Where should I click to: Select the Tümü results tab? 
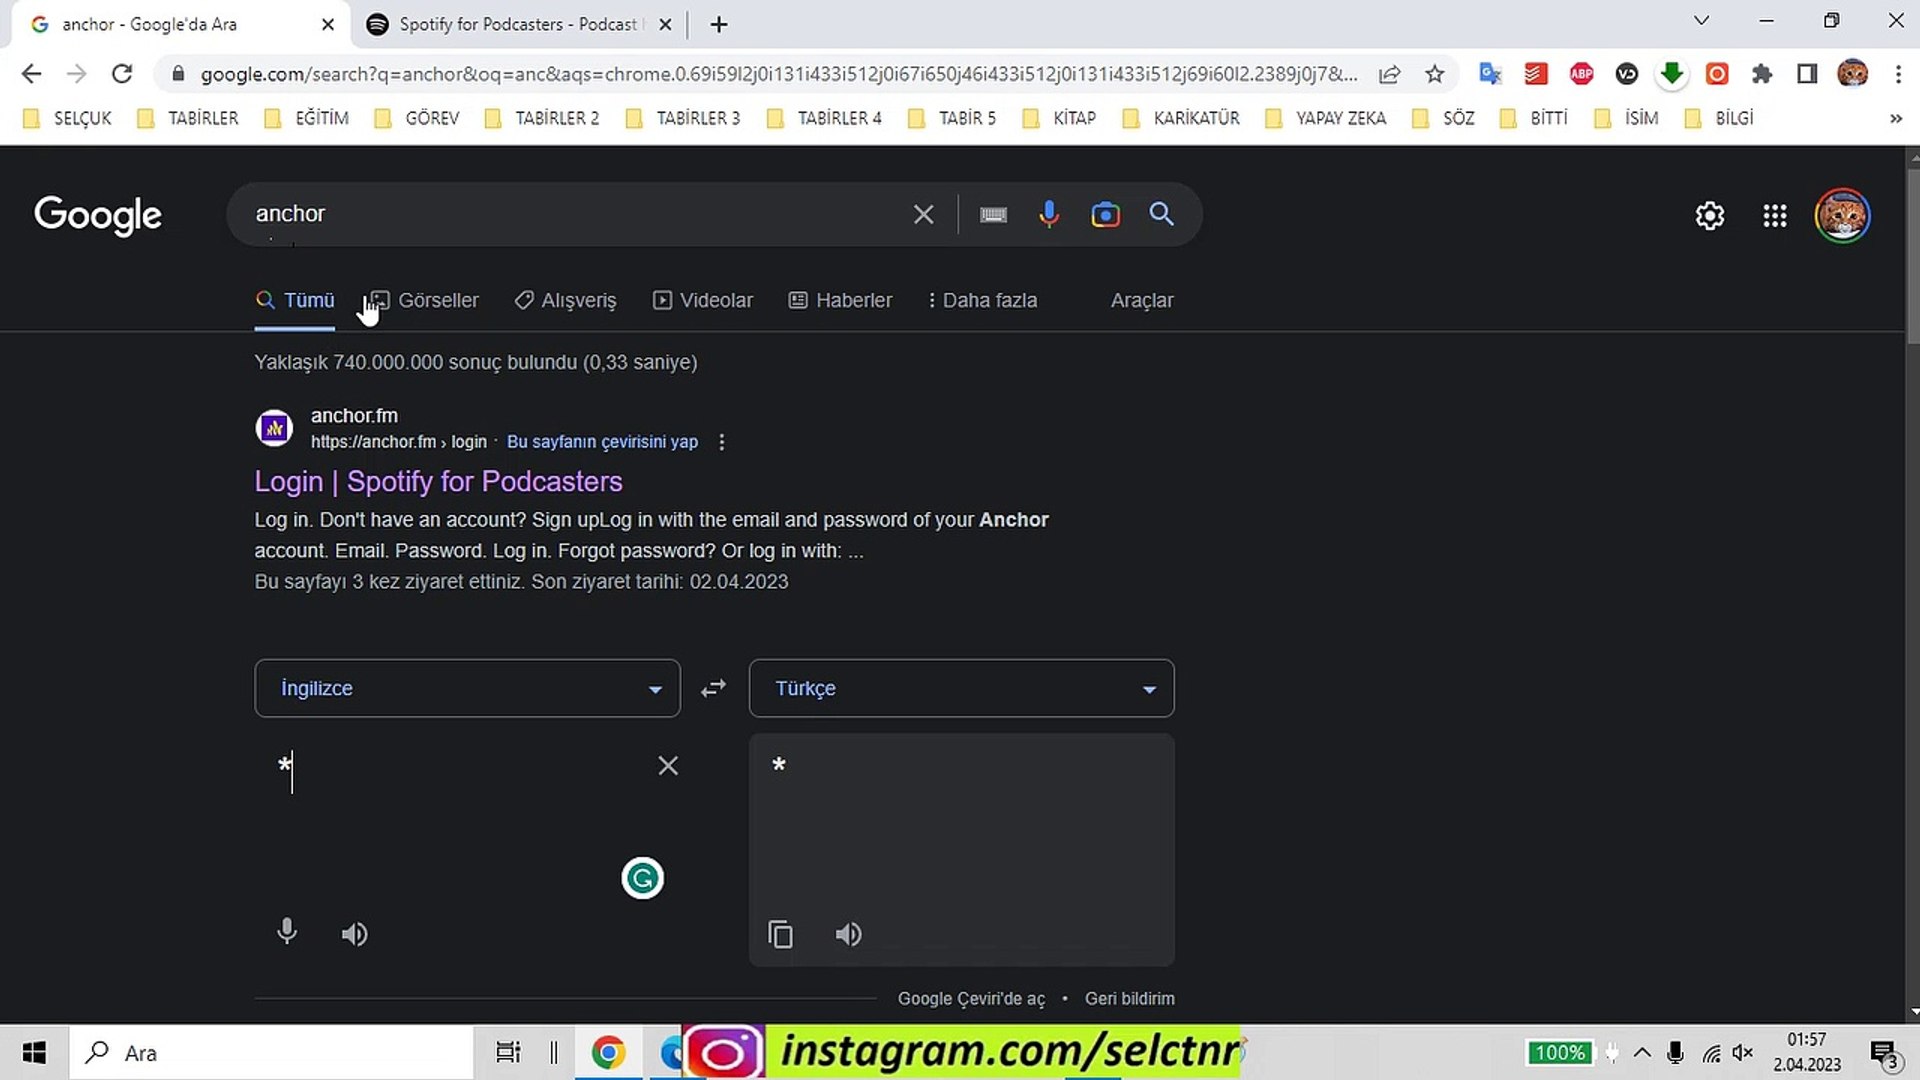295,300
